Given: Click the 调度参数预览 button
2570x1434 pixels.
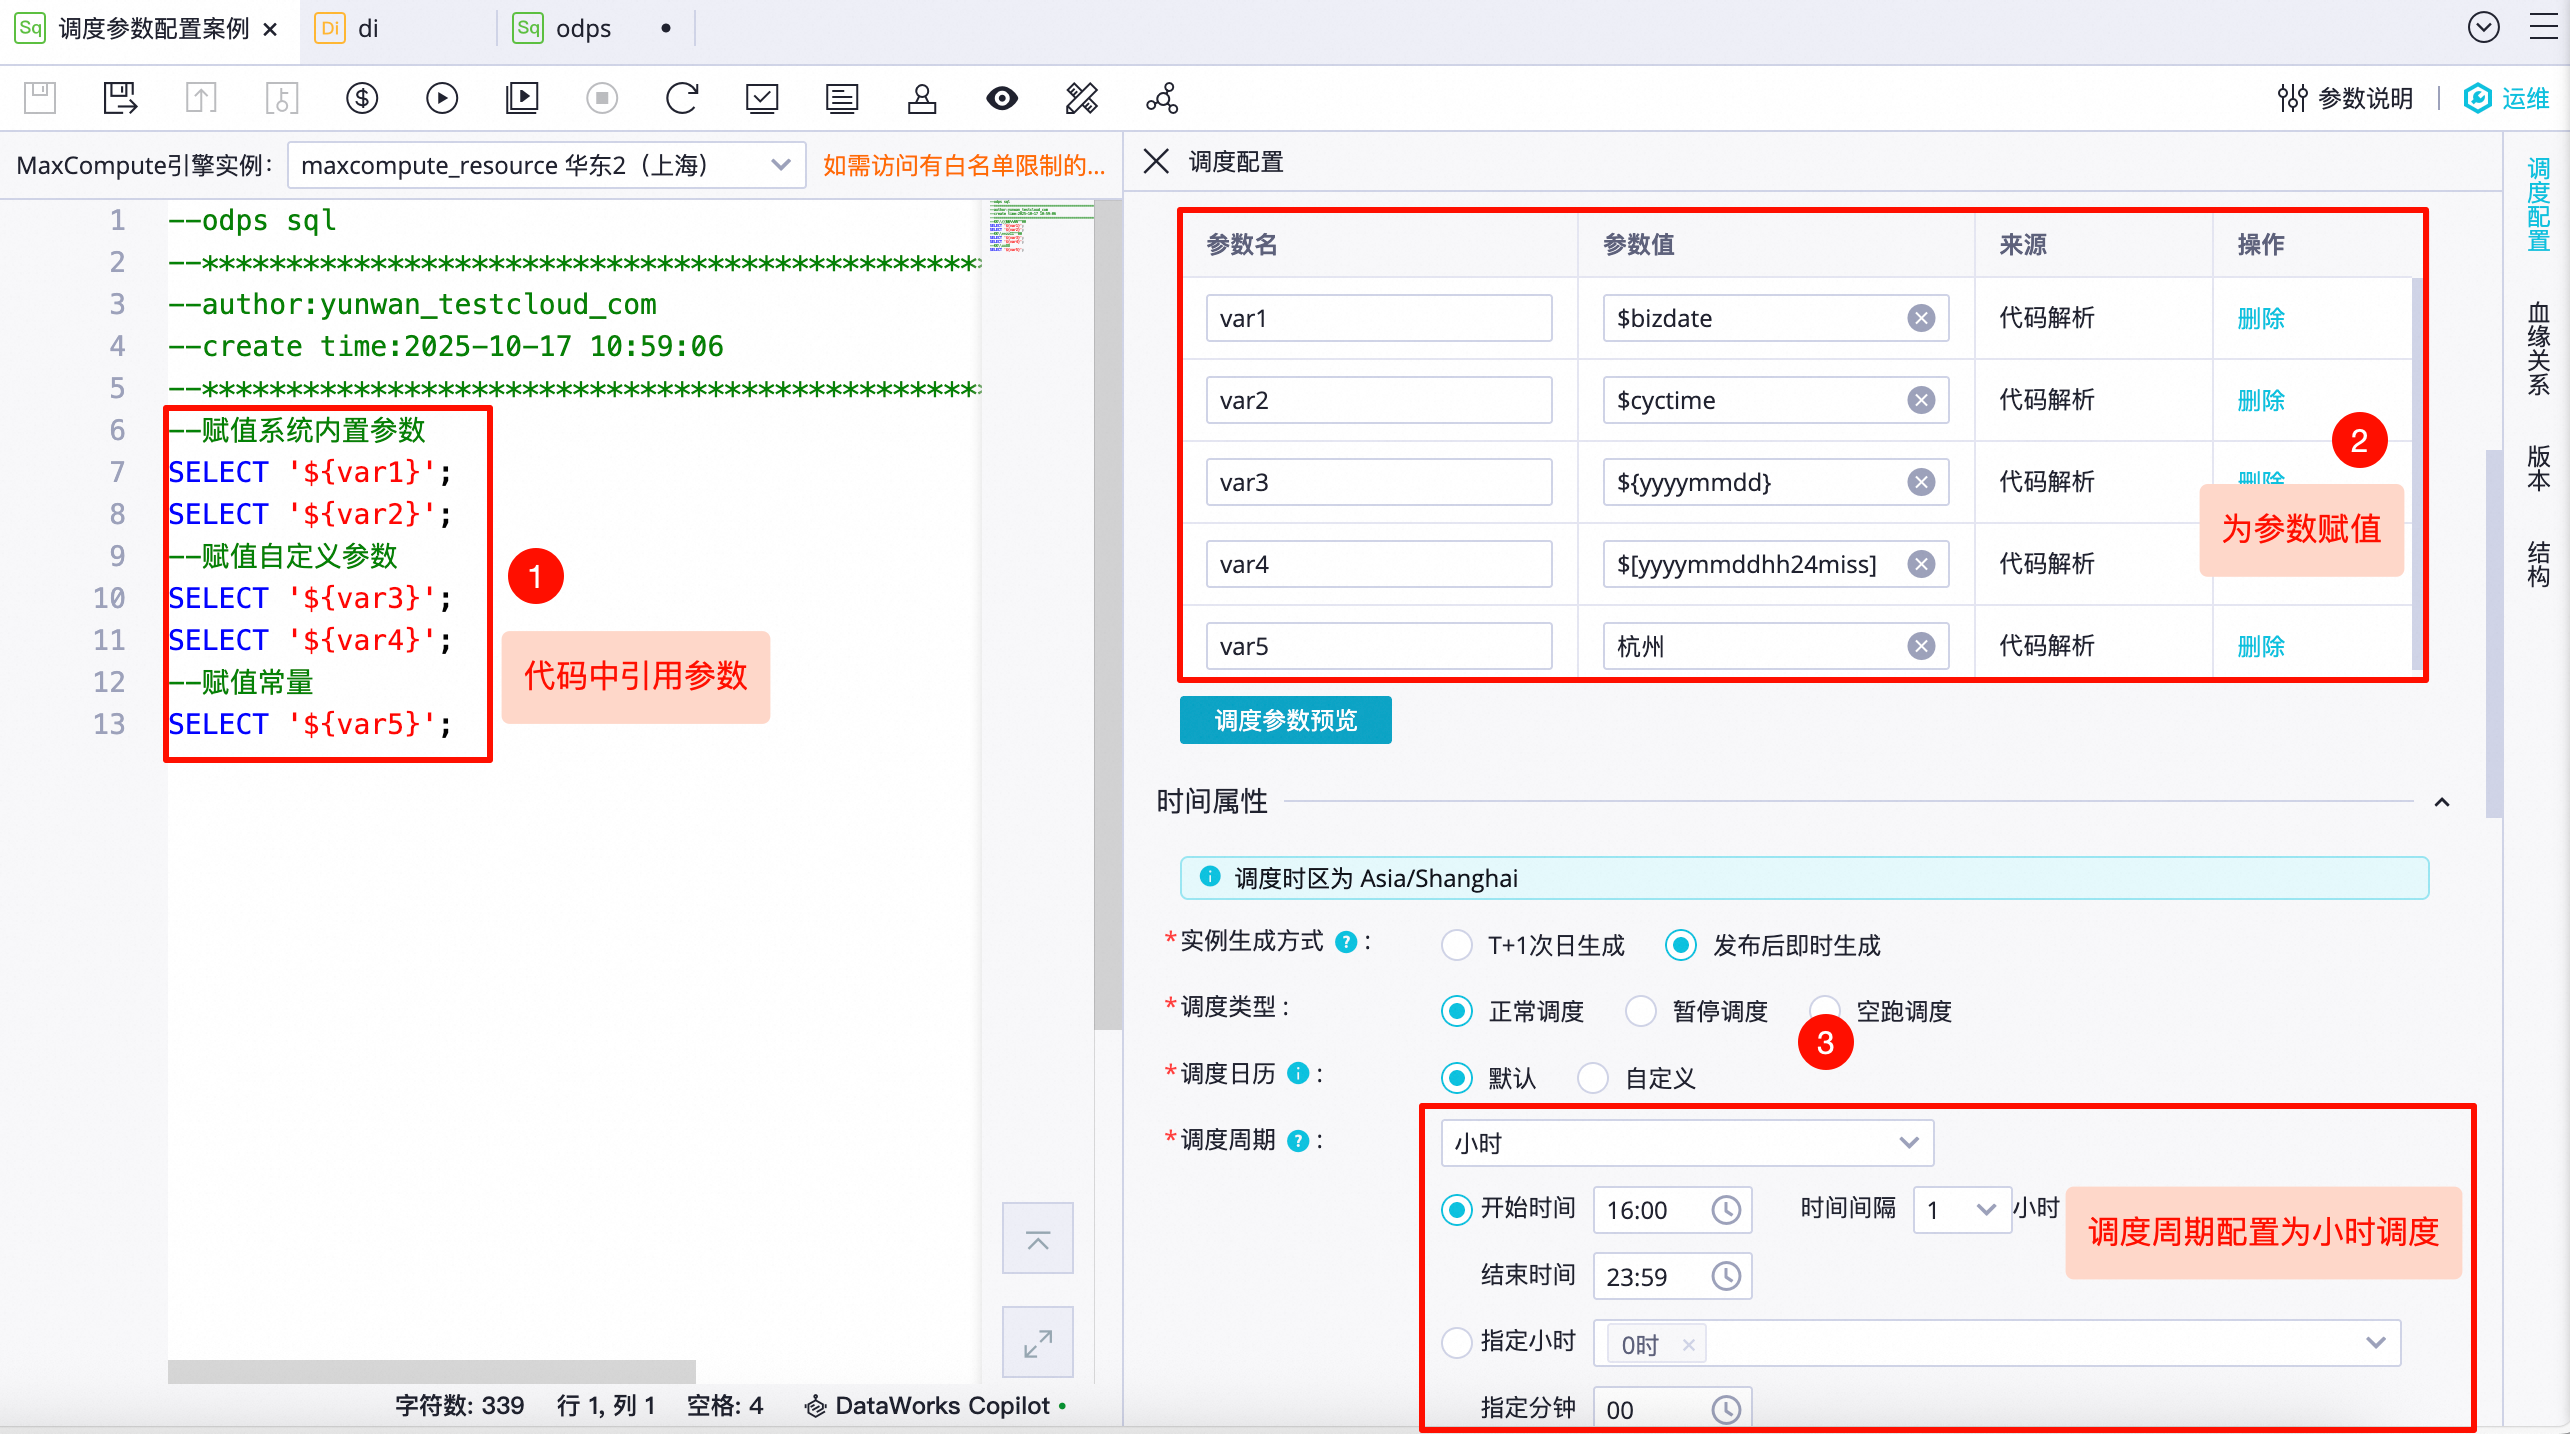Looking at the screenshot, I should click(x=1285, y=720).
